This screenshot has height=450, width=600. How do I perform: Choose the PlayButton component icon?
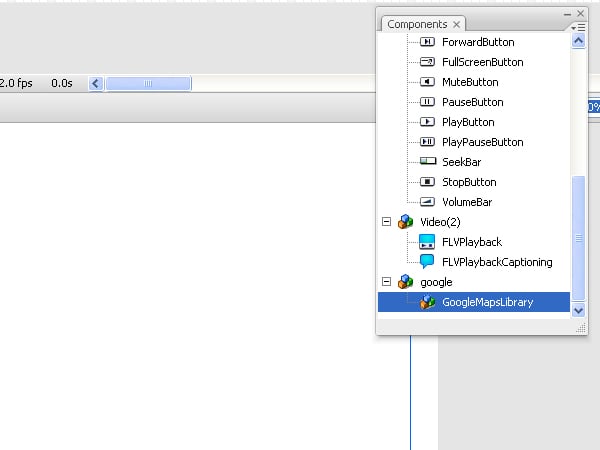tap(427, 122)
